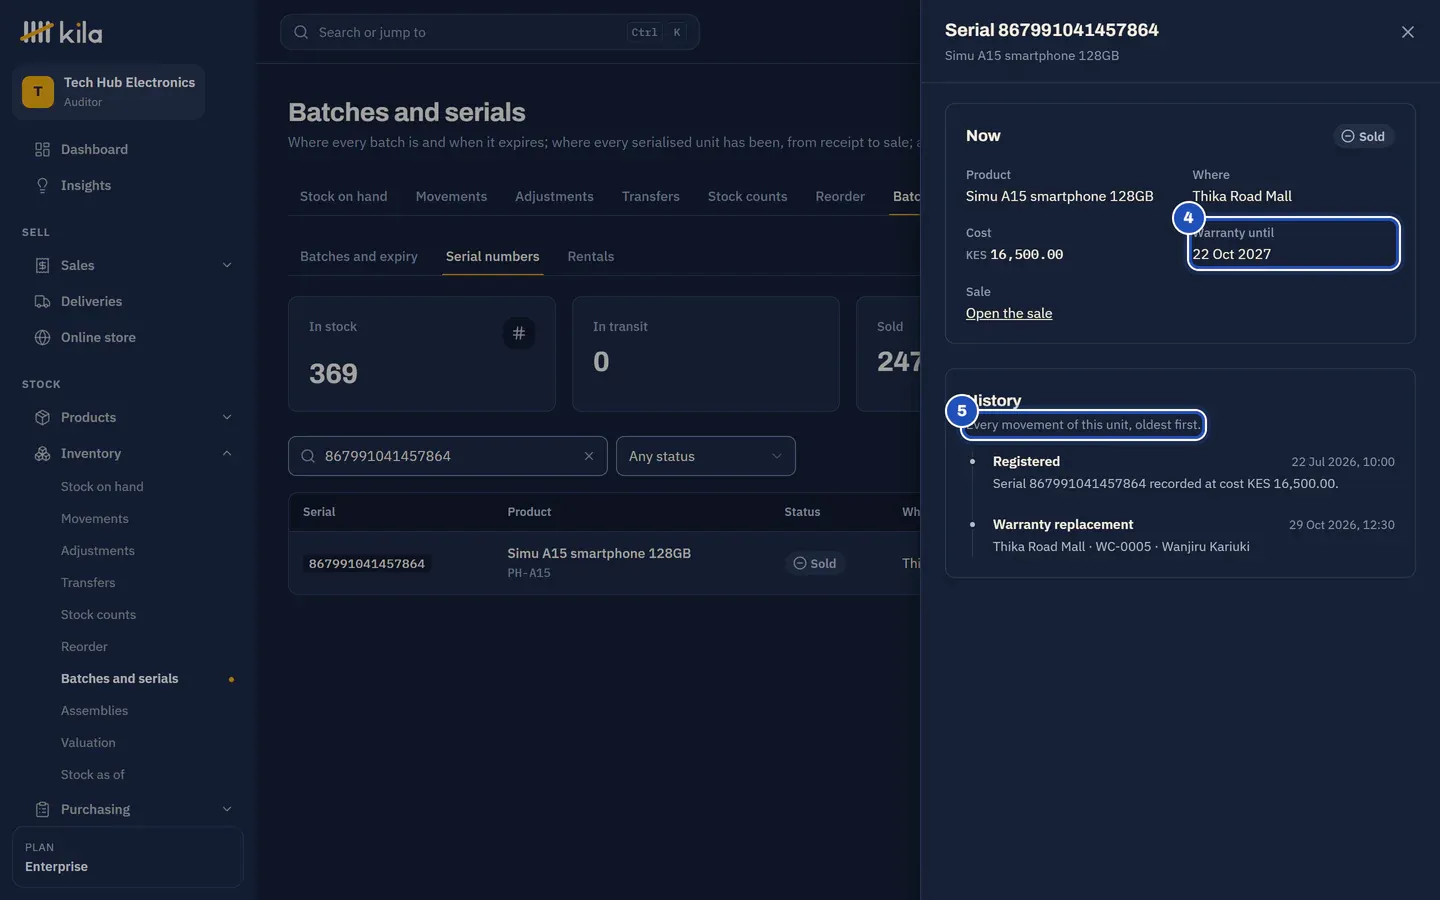Click the Enterprise plan card
1440x900 pixels.
click(128, 857)
